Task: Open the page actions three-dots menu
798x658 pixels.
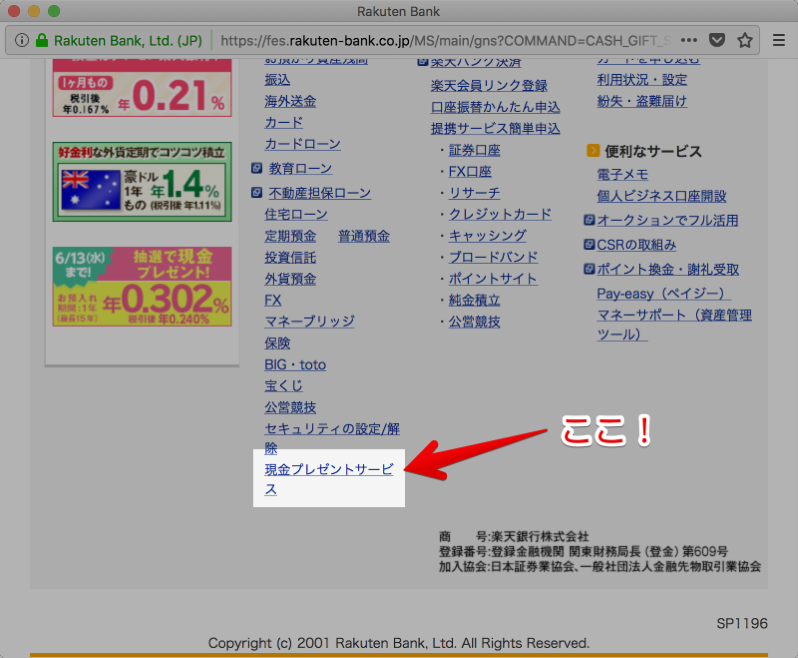Action: 689,40
